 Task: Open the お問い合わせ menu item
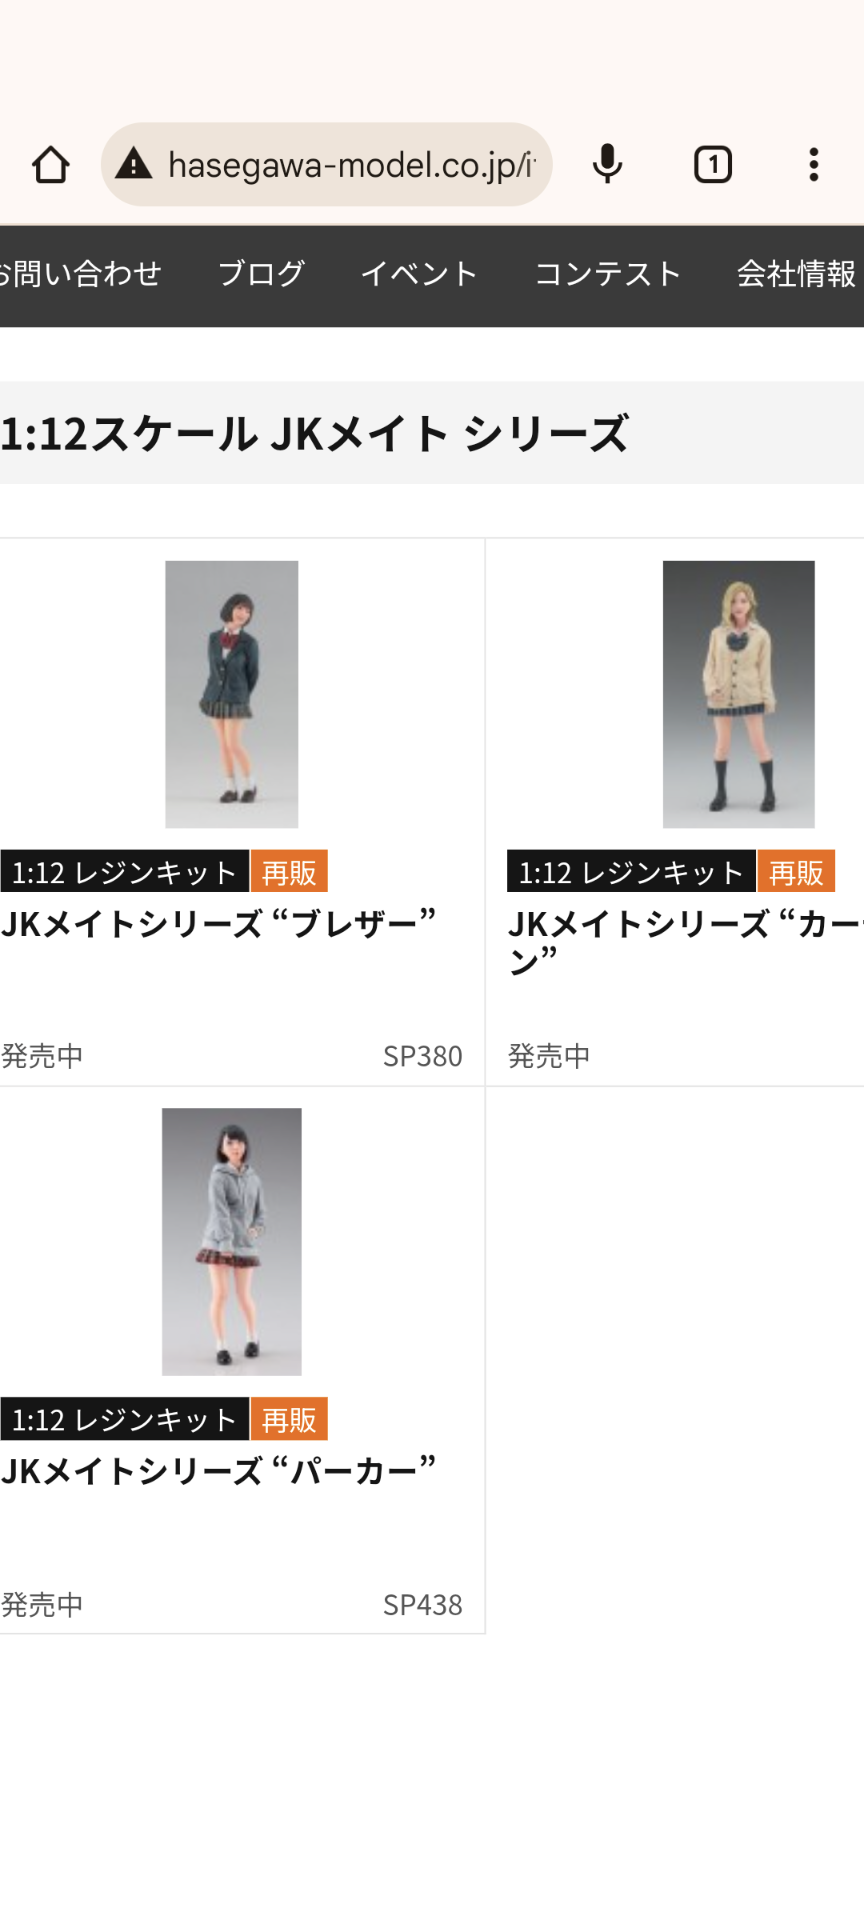79,274
